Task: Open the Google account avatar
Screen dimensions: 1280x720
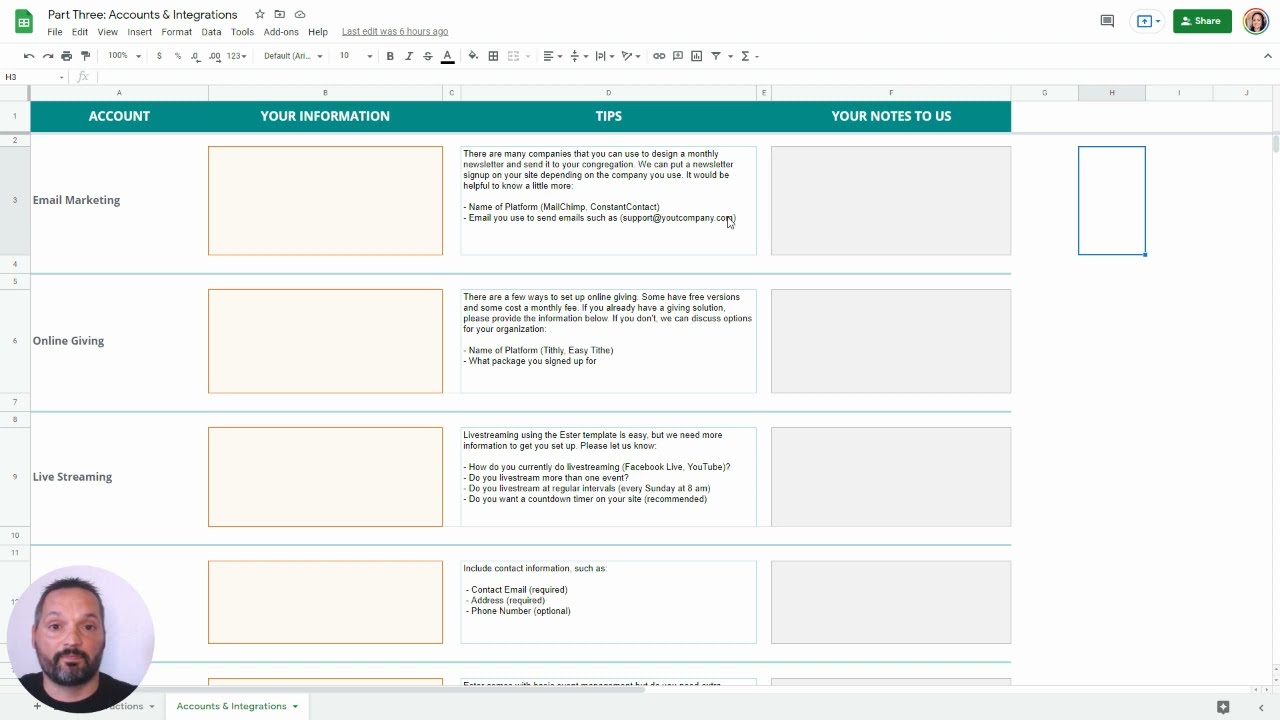Action: [x=1256, y=21]
